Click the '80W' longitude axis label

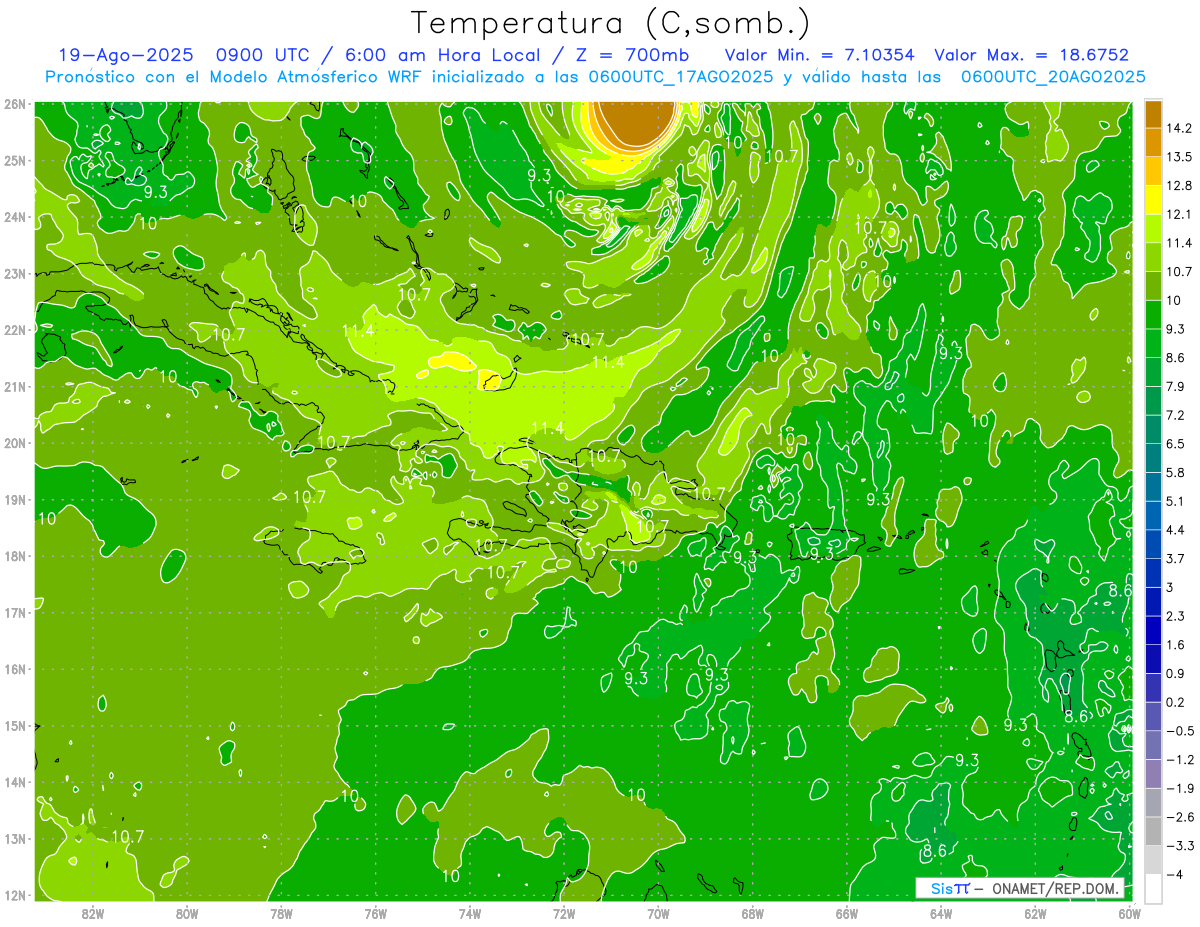point(186,913)
